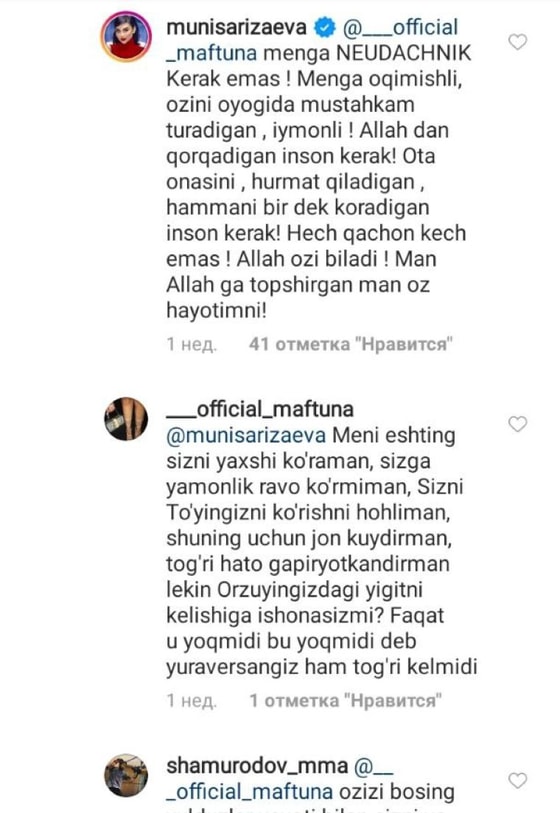Open the shamurodov_mma username link
Image resolution: width=560 pixels, height=813 pixels.
coord(257,765)
